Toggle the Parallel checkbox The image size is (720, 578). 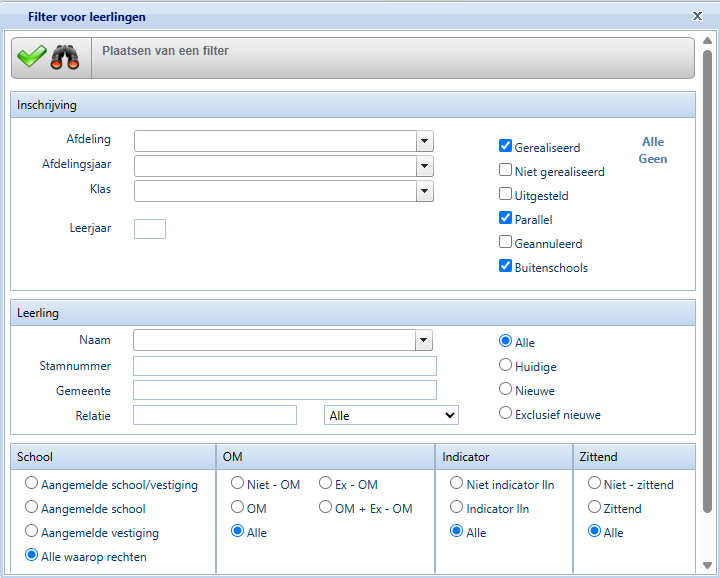tap(505, 218)
